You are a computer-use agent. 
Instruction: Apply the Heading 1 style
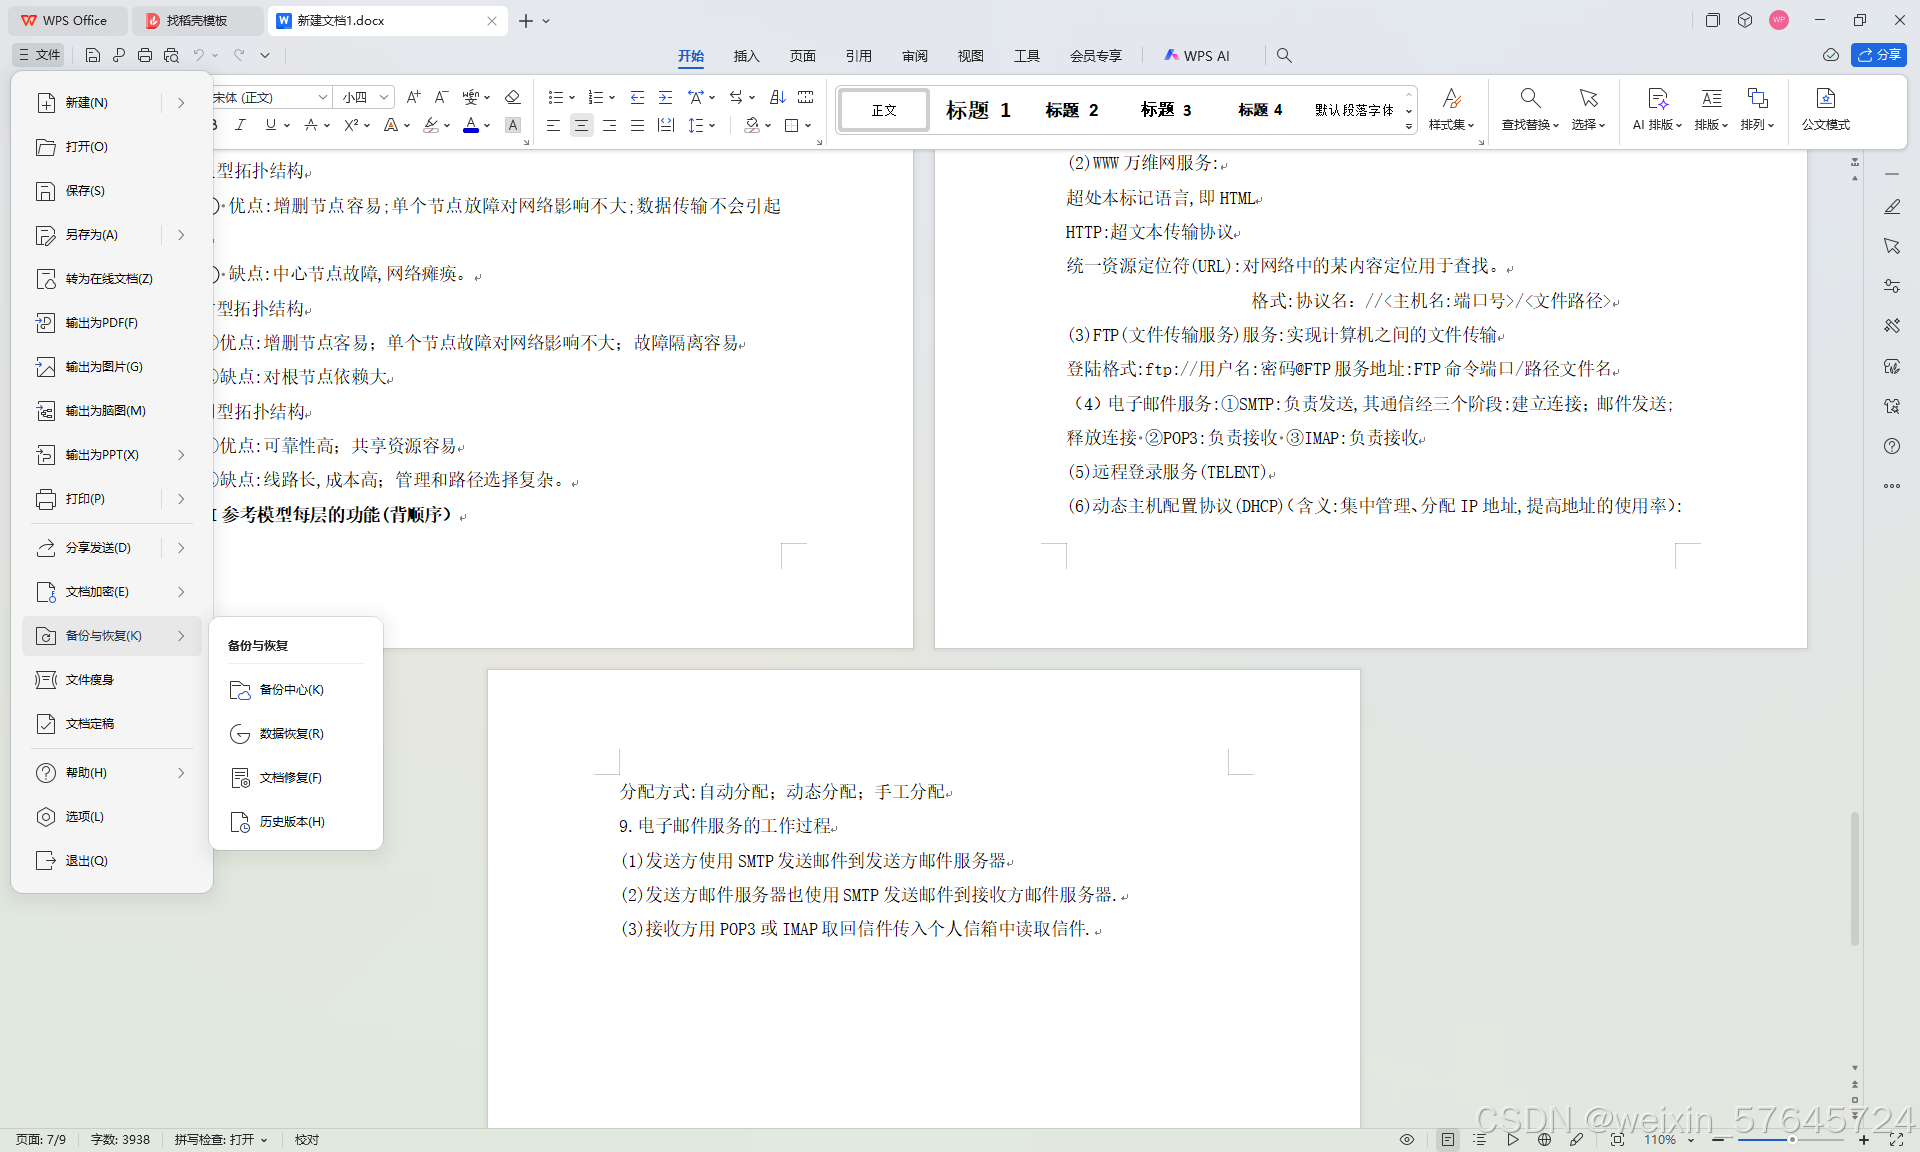pos(978,110)
